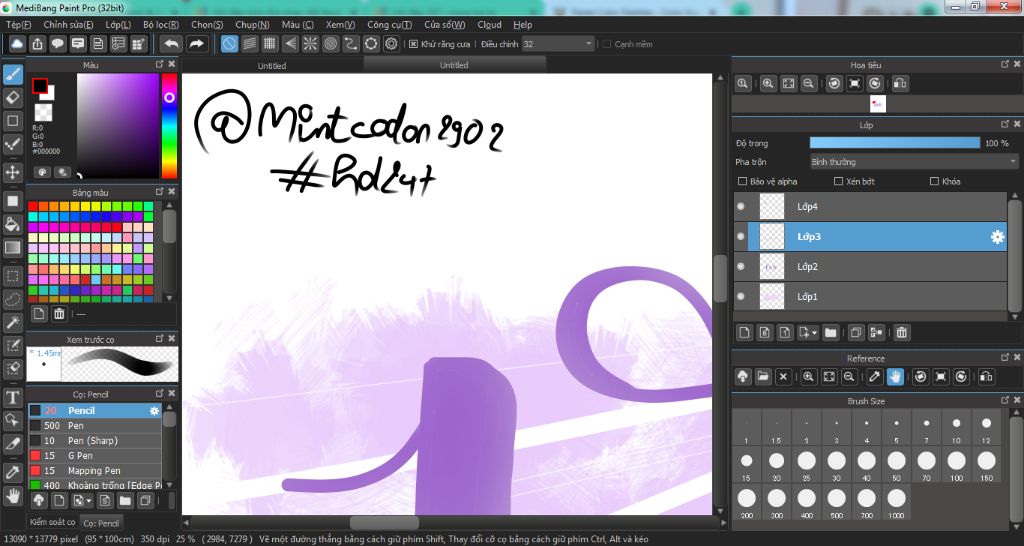Screen dimensions: 1024x546
Task: Open snap settings gear
Action: (391, 44)
